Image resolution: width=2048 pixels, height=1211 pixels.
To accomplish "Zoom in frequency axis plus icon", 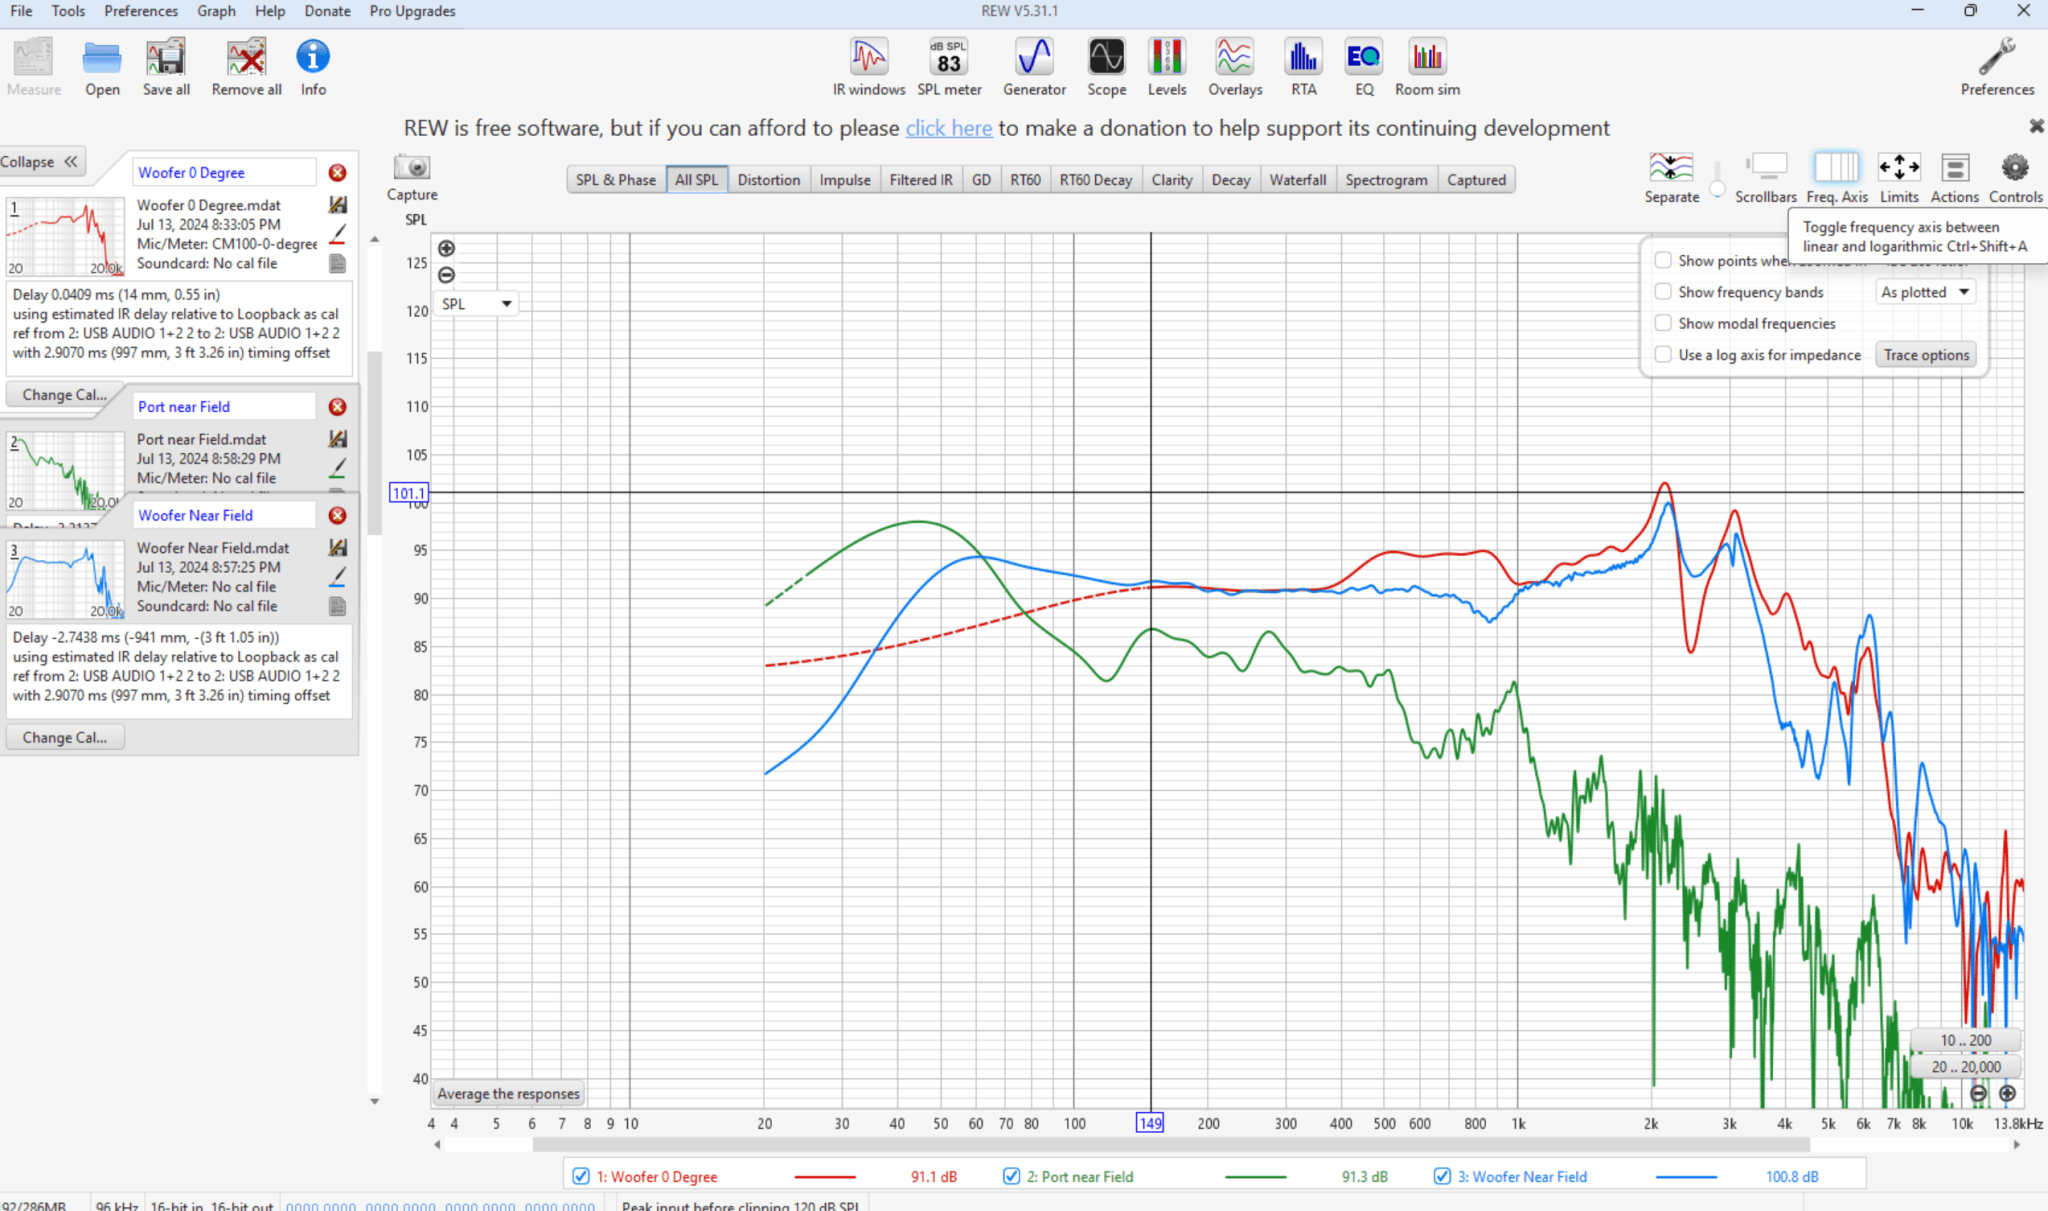I will [x=2007, y=1094].
